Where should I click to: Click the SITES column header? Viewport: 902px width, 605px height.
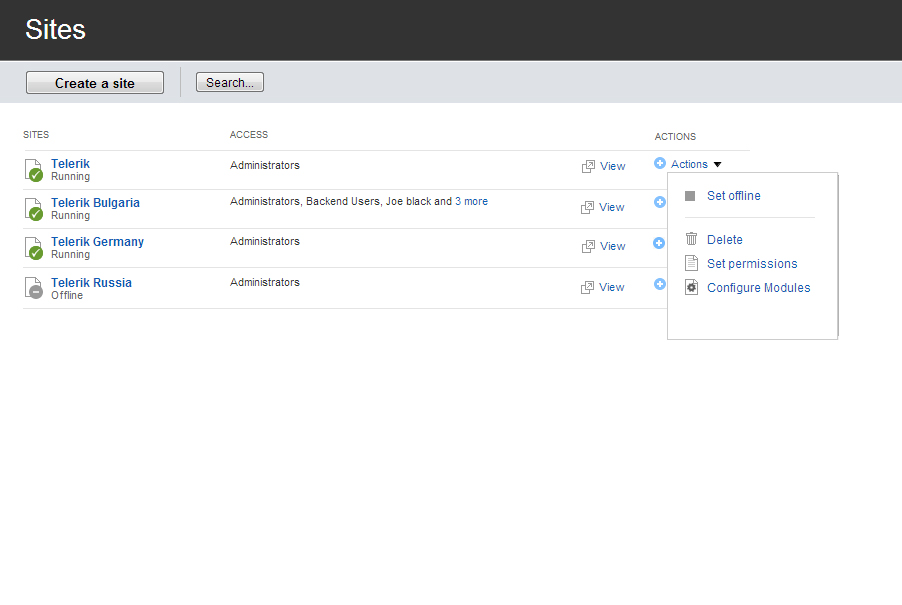click(36, 135)
